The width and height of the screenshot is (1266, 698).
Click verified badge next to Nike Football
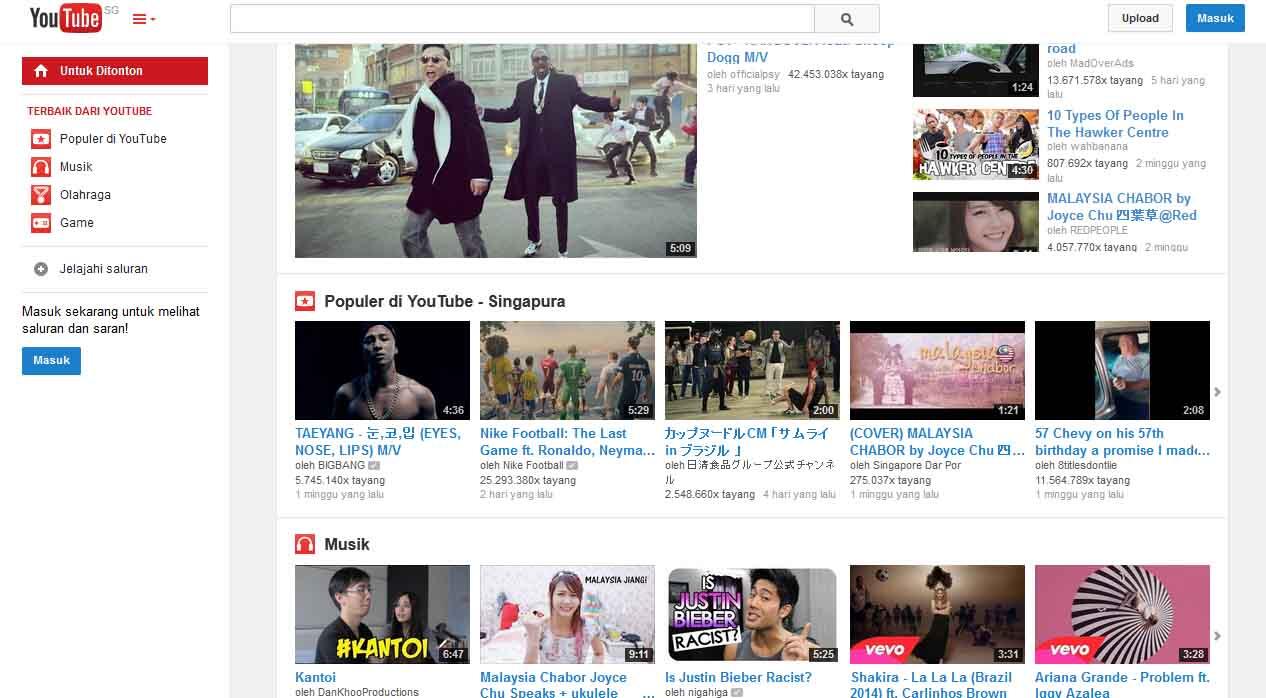(x=572, y=466)
